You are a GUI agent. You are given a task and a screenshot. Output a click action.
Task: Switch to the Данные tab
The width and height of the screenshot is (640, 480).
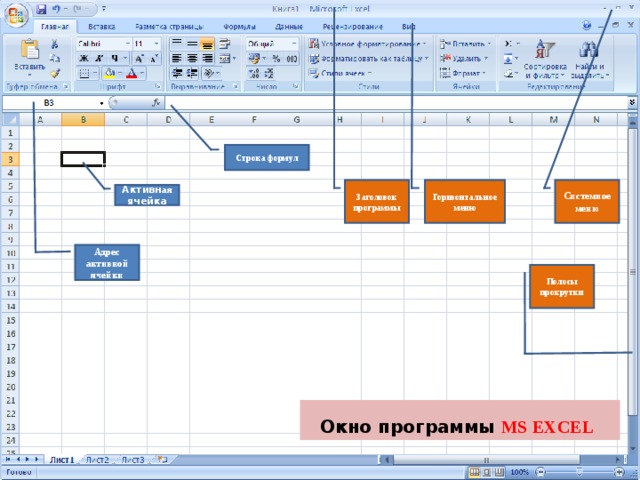tap(289, 27)
